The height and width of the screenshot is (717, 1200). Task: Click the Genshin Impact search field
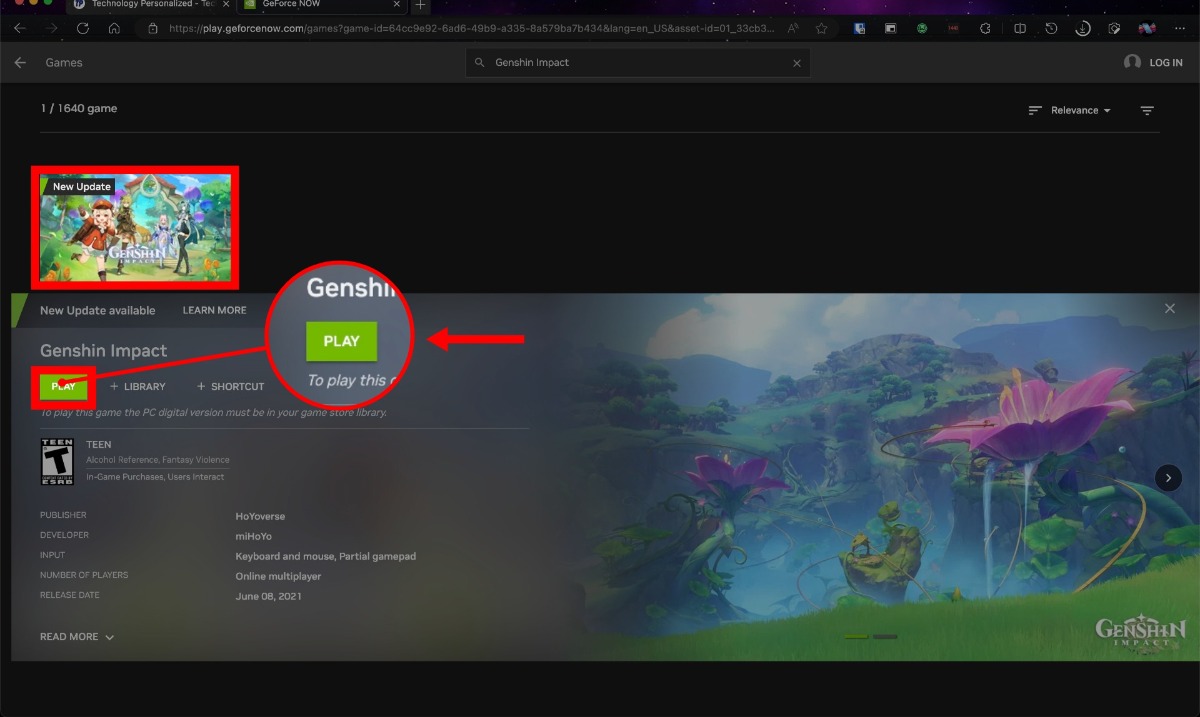[x=638, y=63]
